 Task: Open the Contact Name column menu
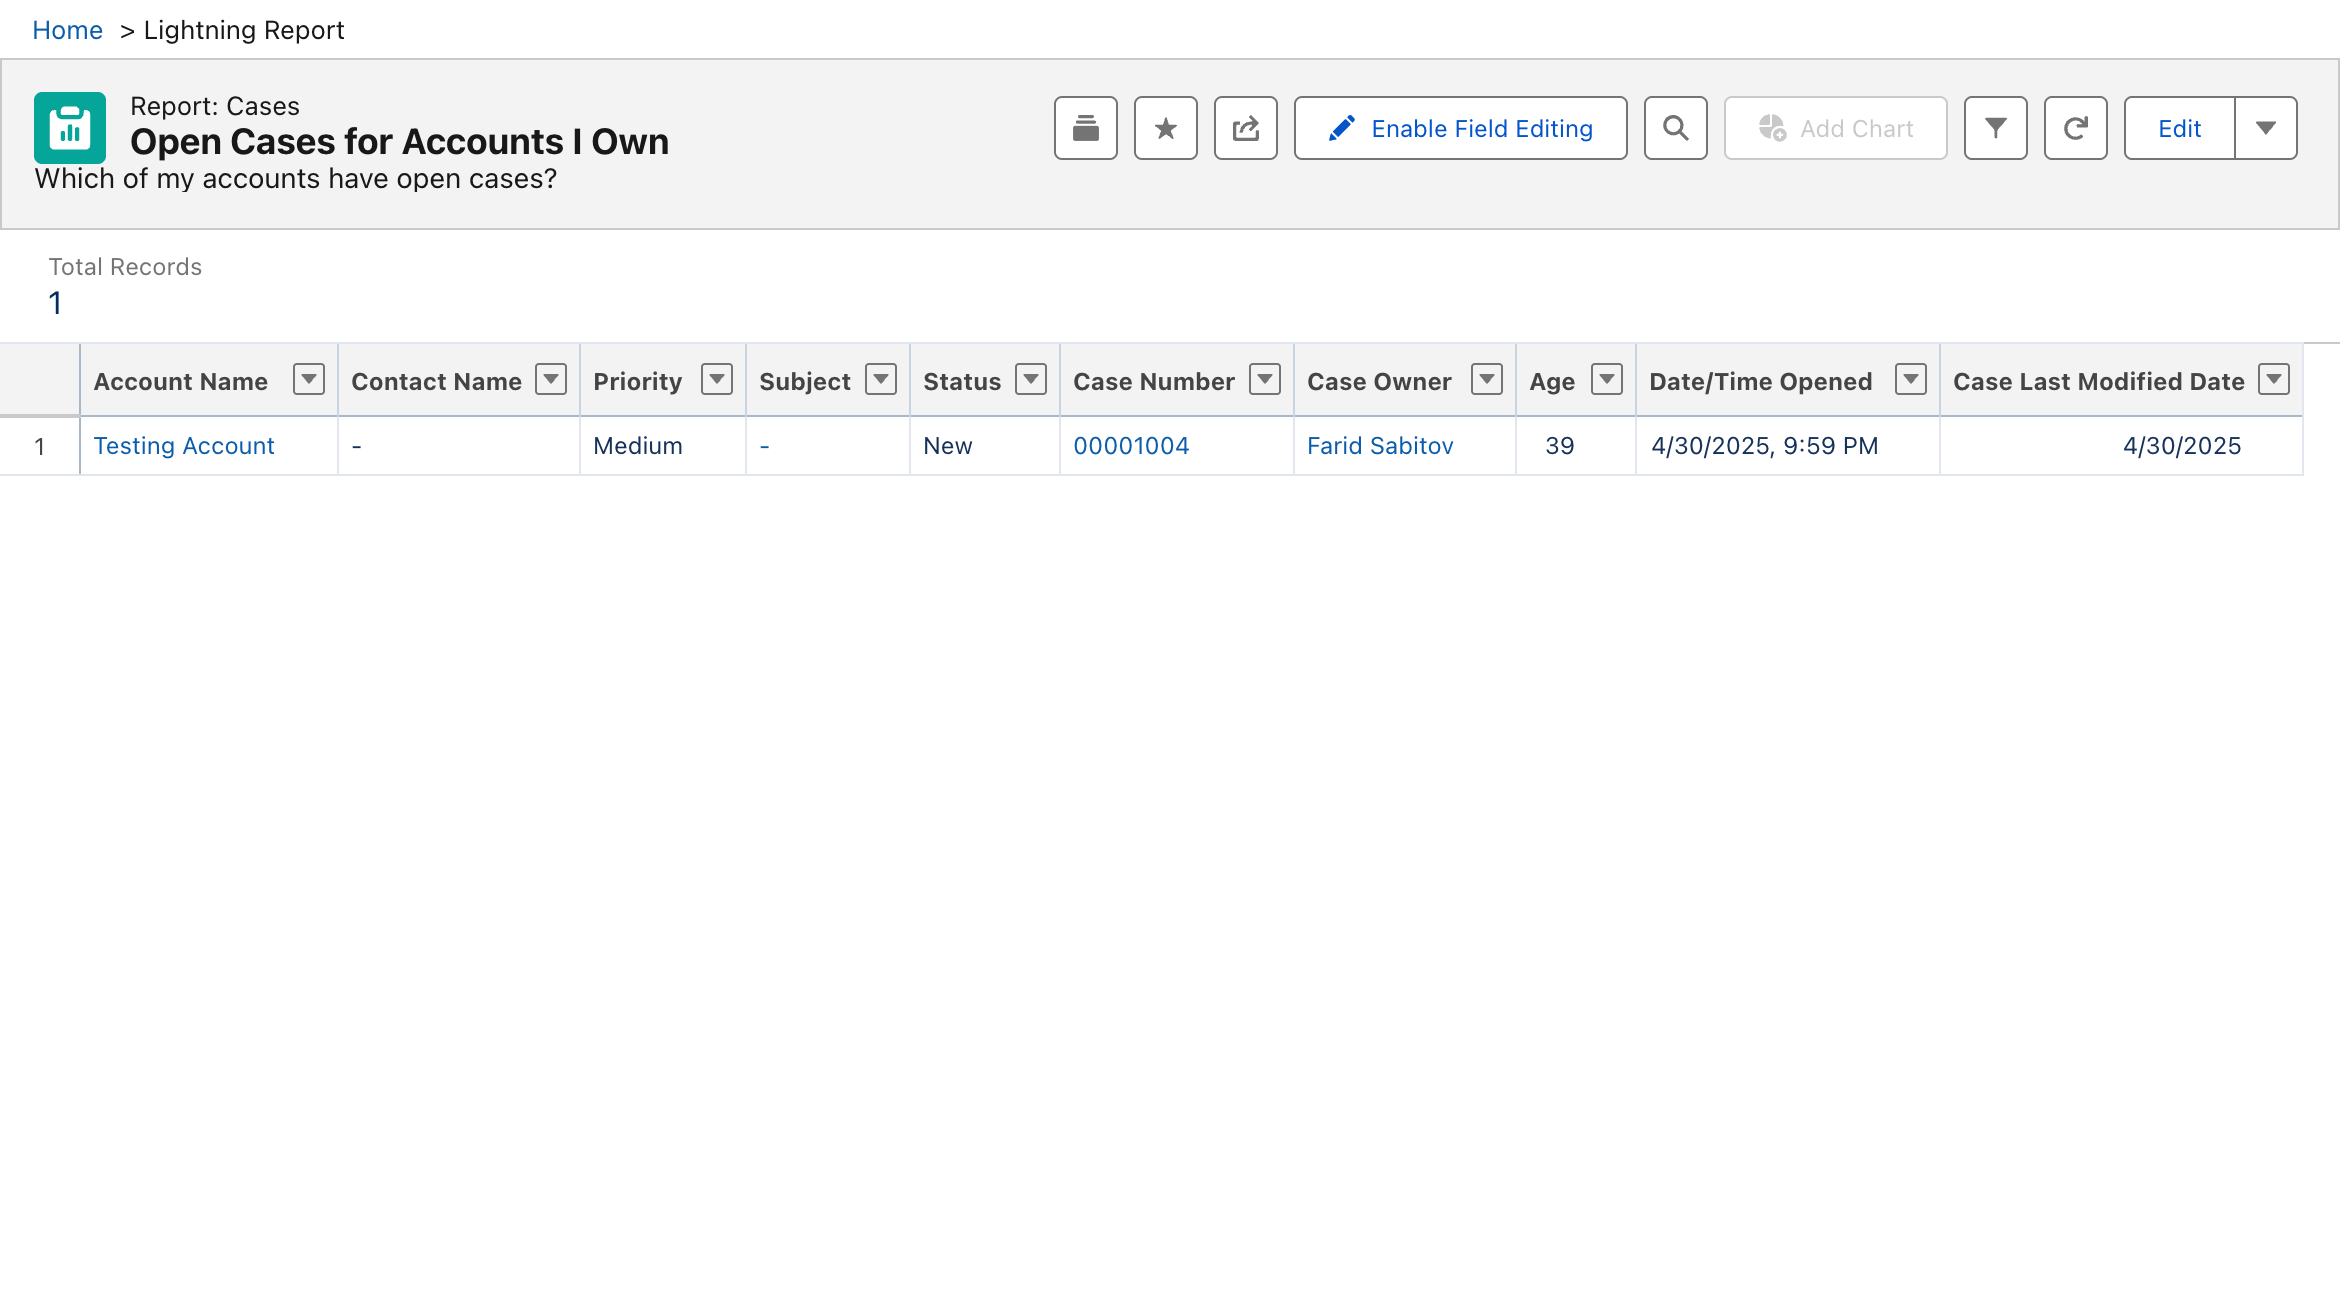pos(551,380)
